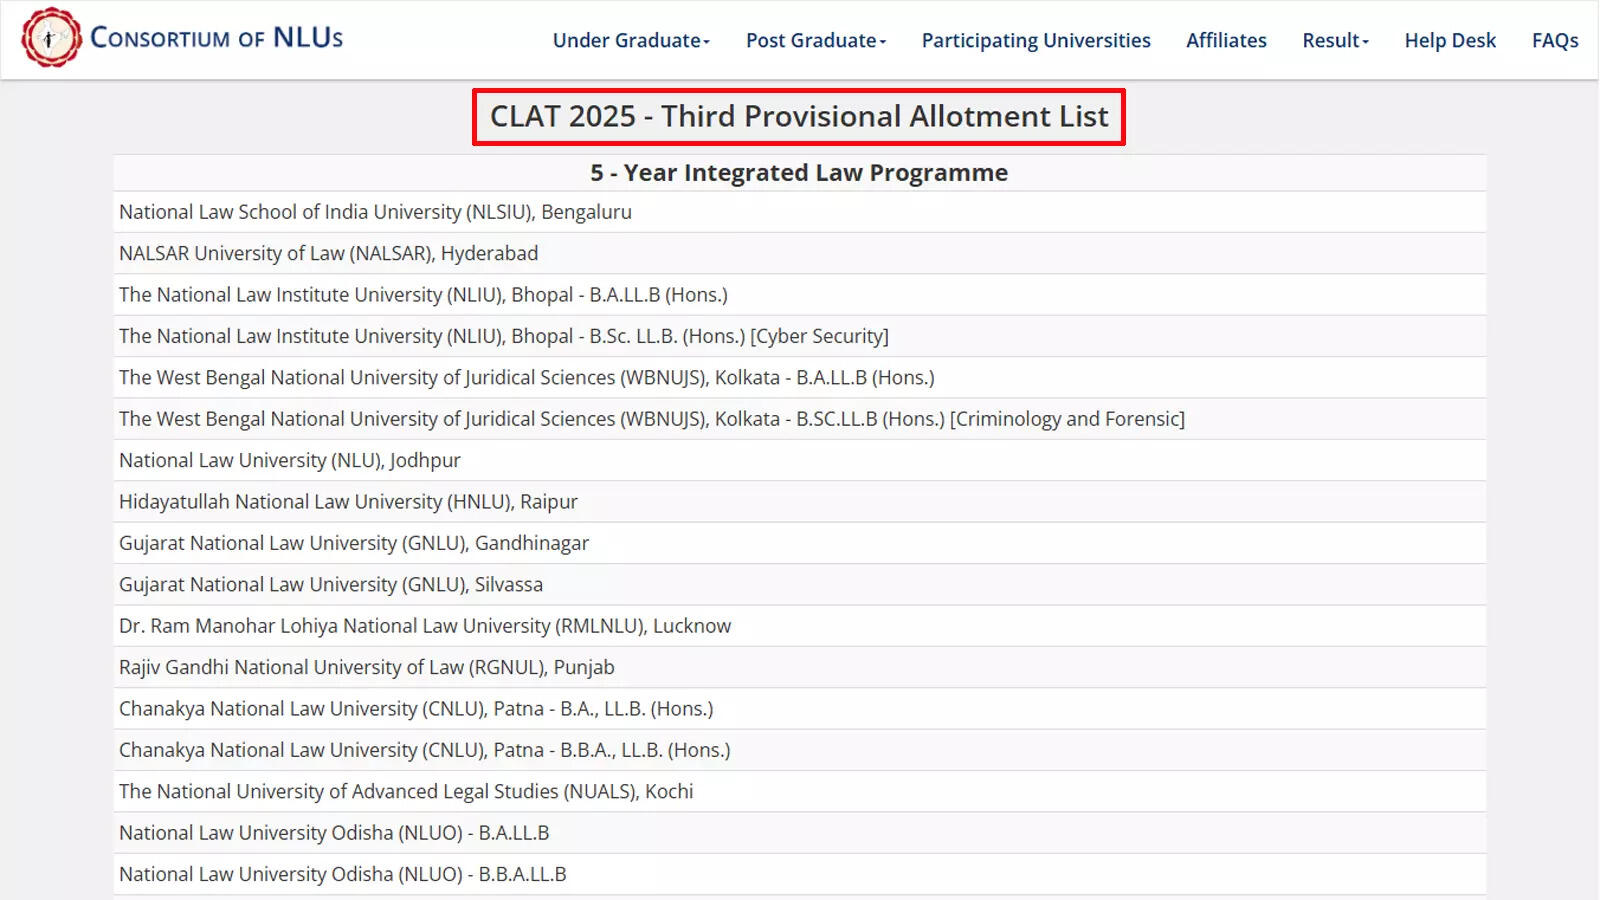Screen dimensions: 1600x900
Task: View RMLNLU Lucknow allotment list
Action: coord(425,626)
